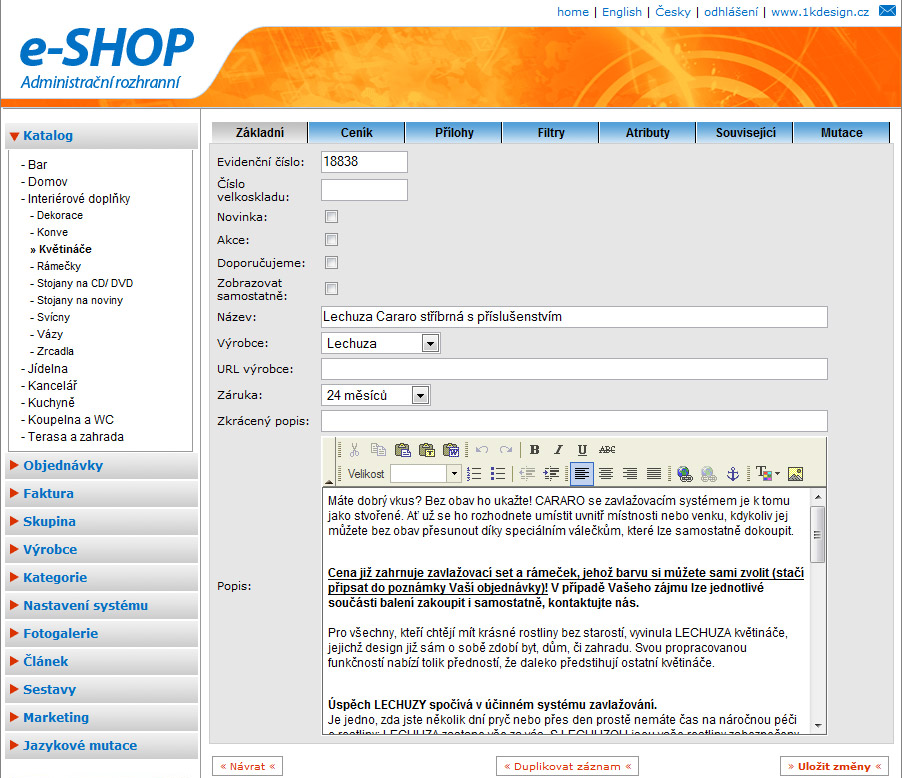Click the odhlášení logout link
This screenshot has height=778, width=902.
coord(731,12)
